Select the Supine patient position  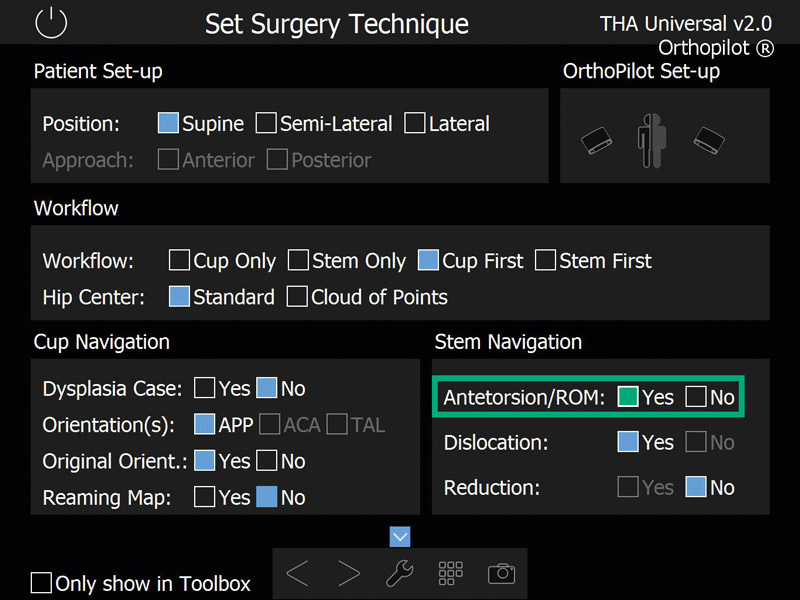click(170, 123)
